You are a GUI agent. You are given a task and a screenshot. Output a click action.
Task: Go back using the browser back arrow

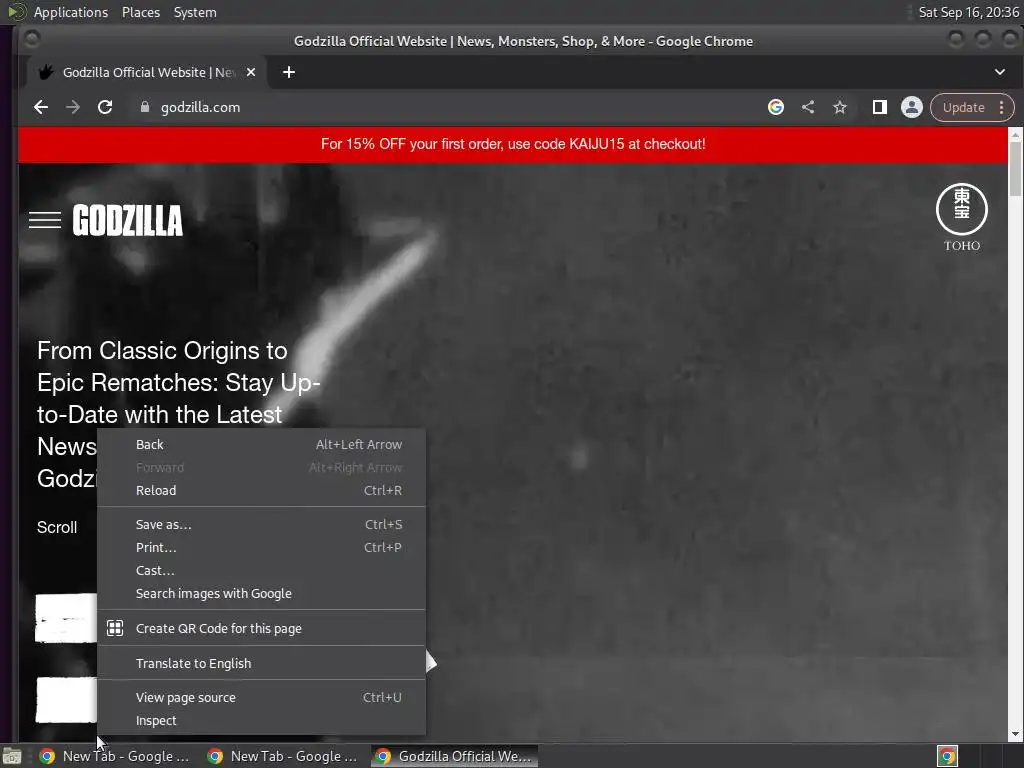point(41,107)
